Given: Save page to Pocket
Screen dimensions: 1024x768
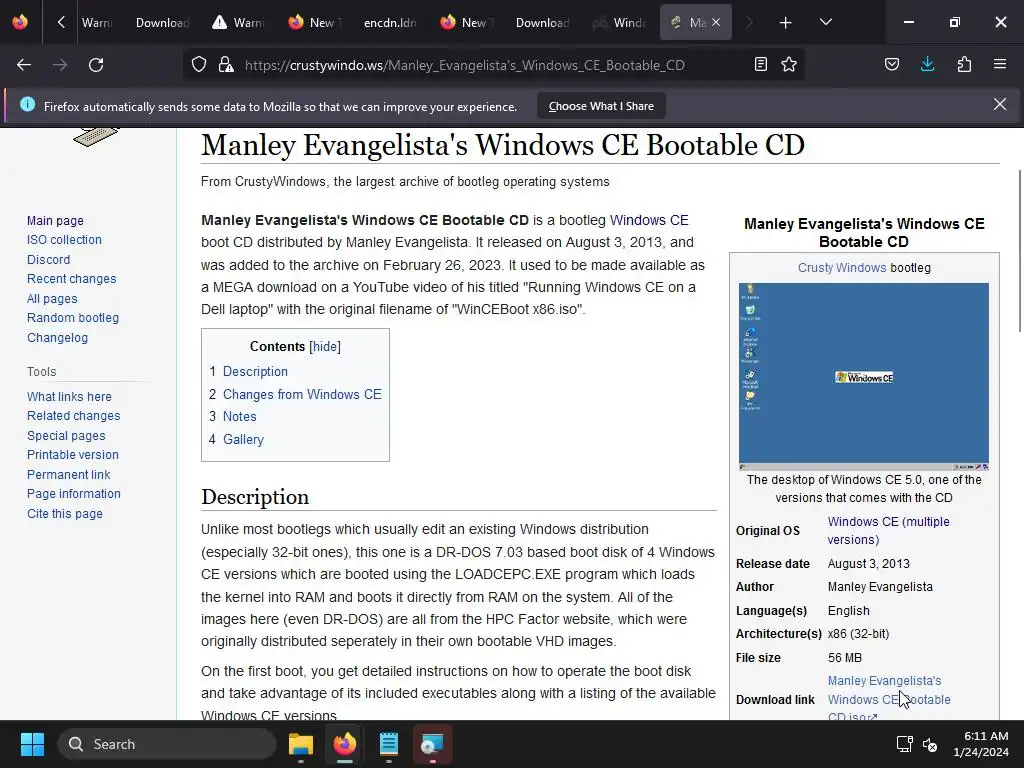Looking at the screenshot, I should [x=892, y=65].
